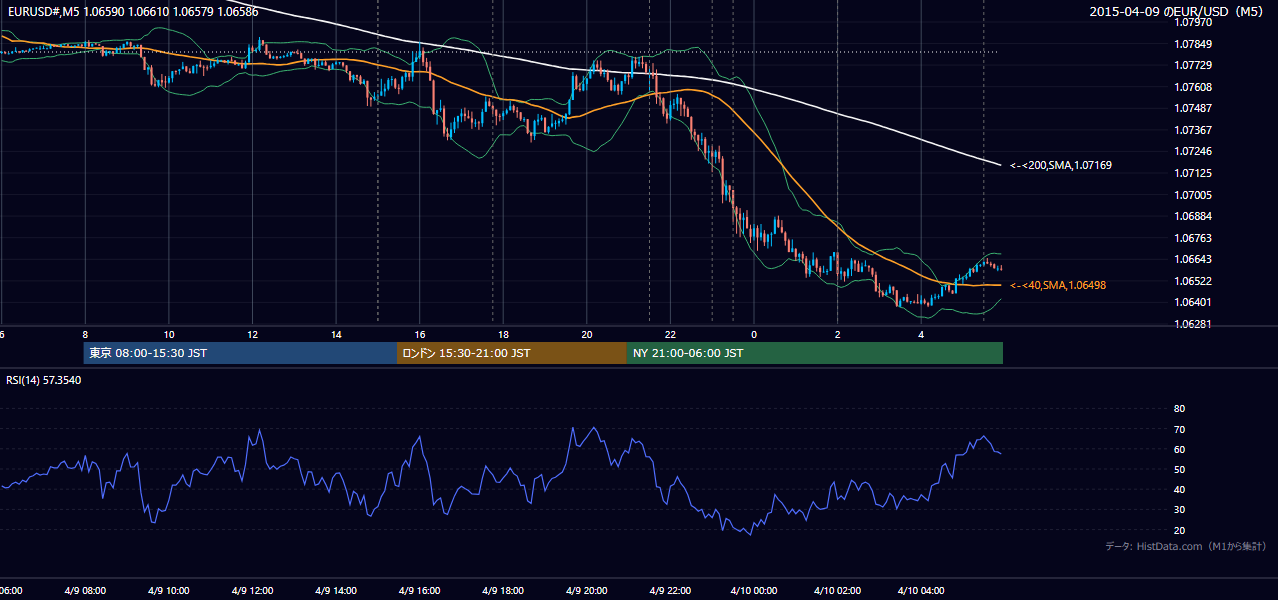Click hour tick 2 under price chart
The width and height of the screenshot is (1278, 600).
pyautogui.click(x=838, y=334)
